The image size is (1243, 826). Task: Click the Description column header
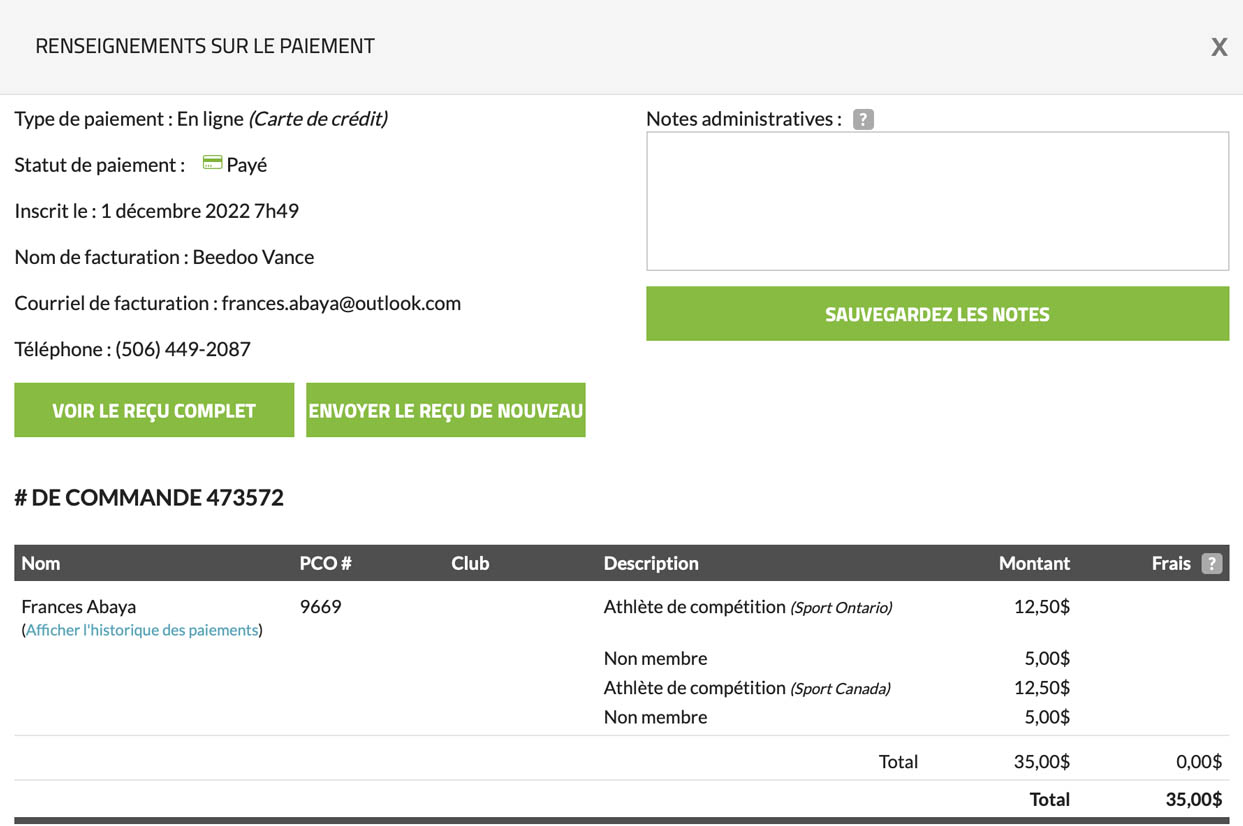pos(650,563)
